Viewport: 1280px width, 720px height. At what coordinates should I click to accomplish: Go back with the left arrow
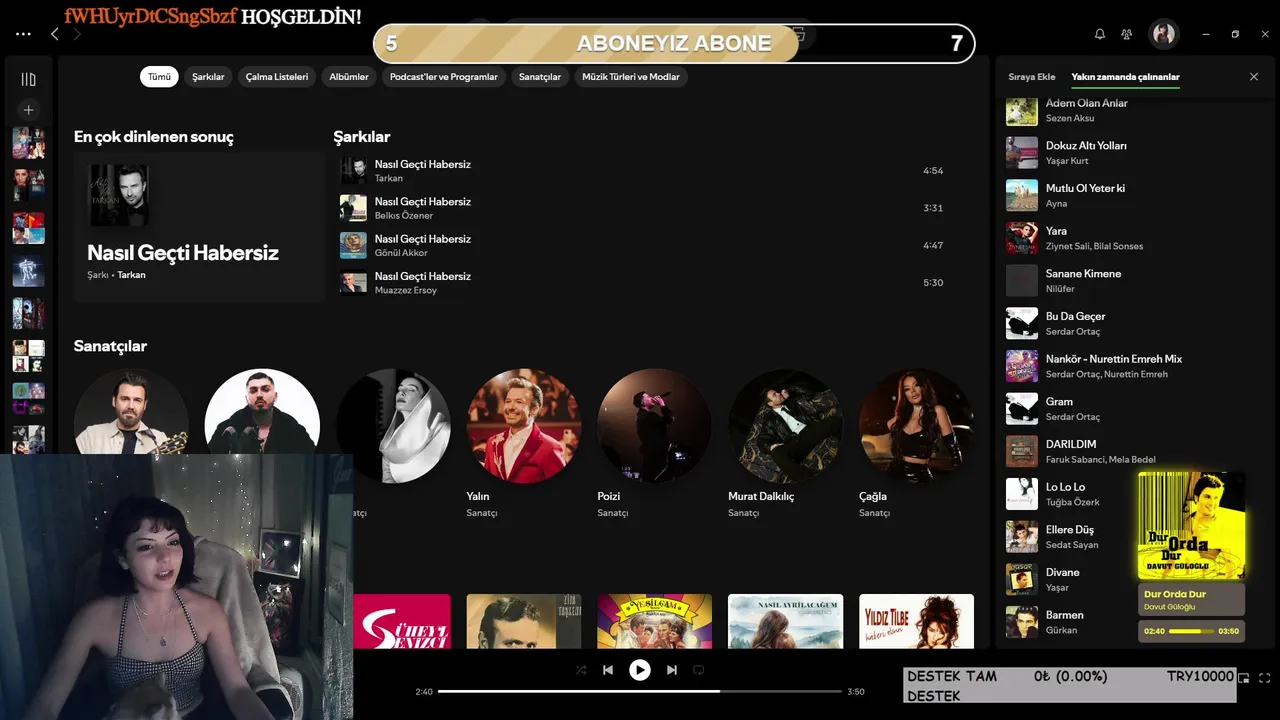55,34
